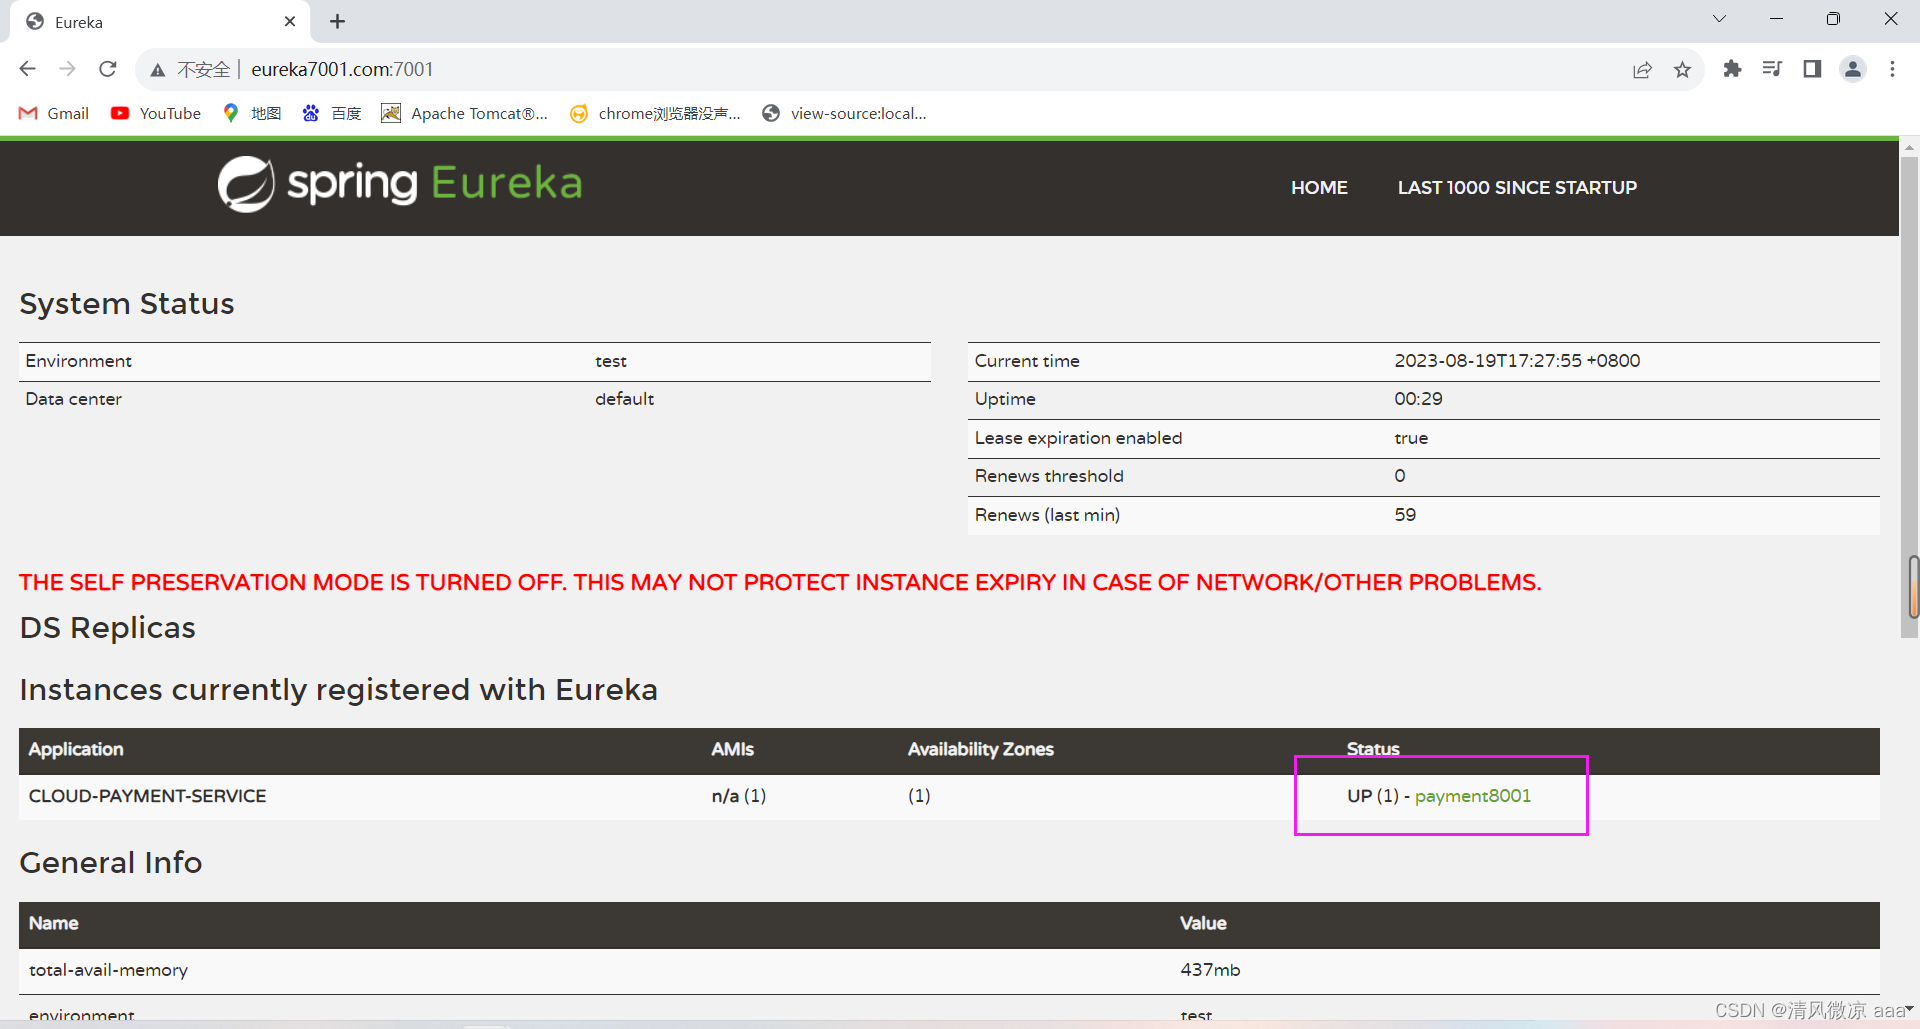Open the Chrome three-dot menu
Screen dimensions: 1920x1029
click(x=1892, y=69)
